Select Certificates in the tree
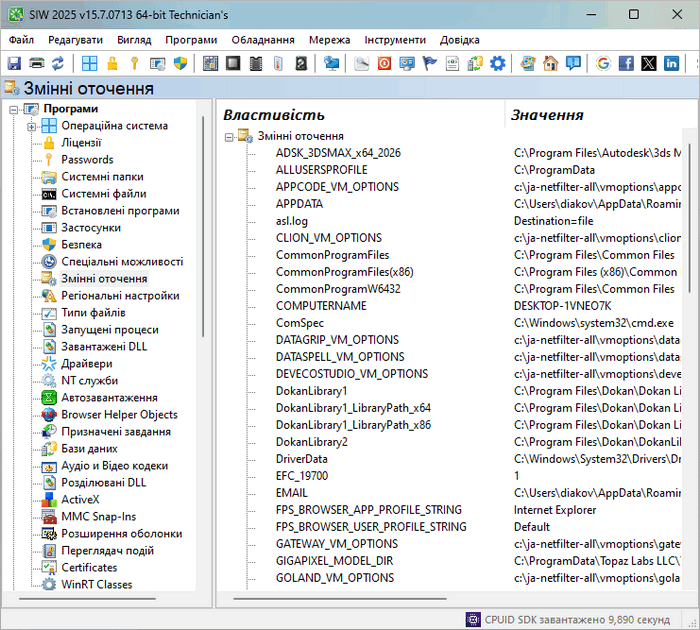Image resolution: width=700 pixels, height=630 pixels. (x=89, y=567)
